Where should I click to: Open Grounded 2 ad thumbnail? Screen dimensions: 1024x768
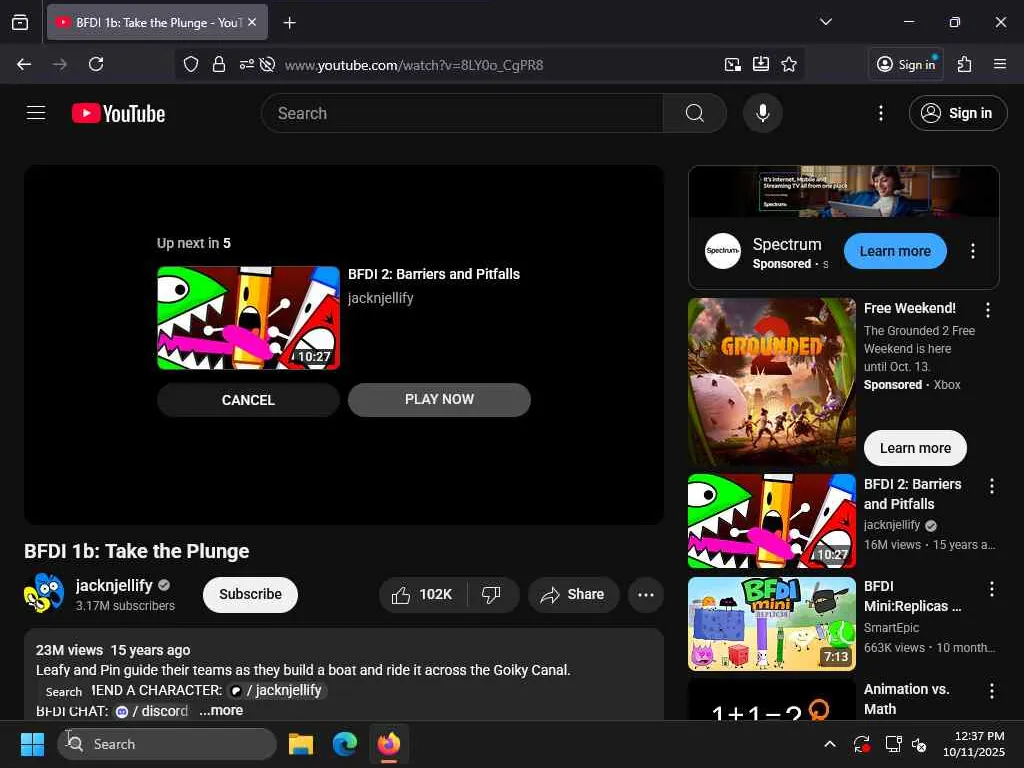771,382
